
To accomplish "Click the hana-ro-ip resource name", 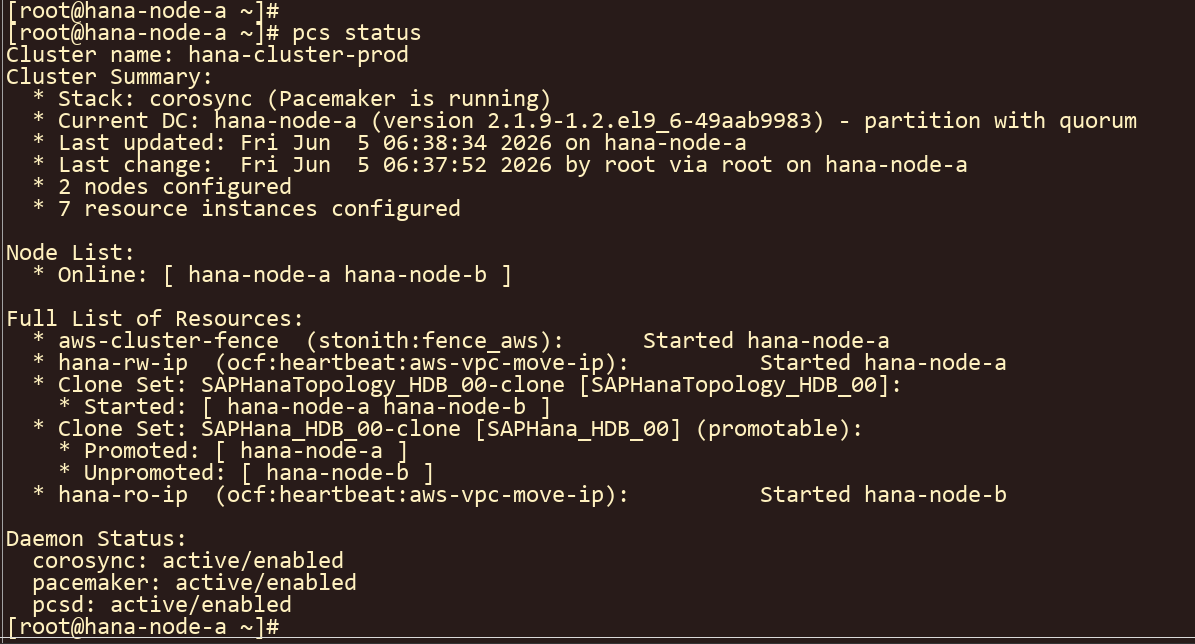I will click(123, 495).
